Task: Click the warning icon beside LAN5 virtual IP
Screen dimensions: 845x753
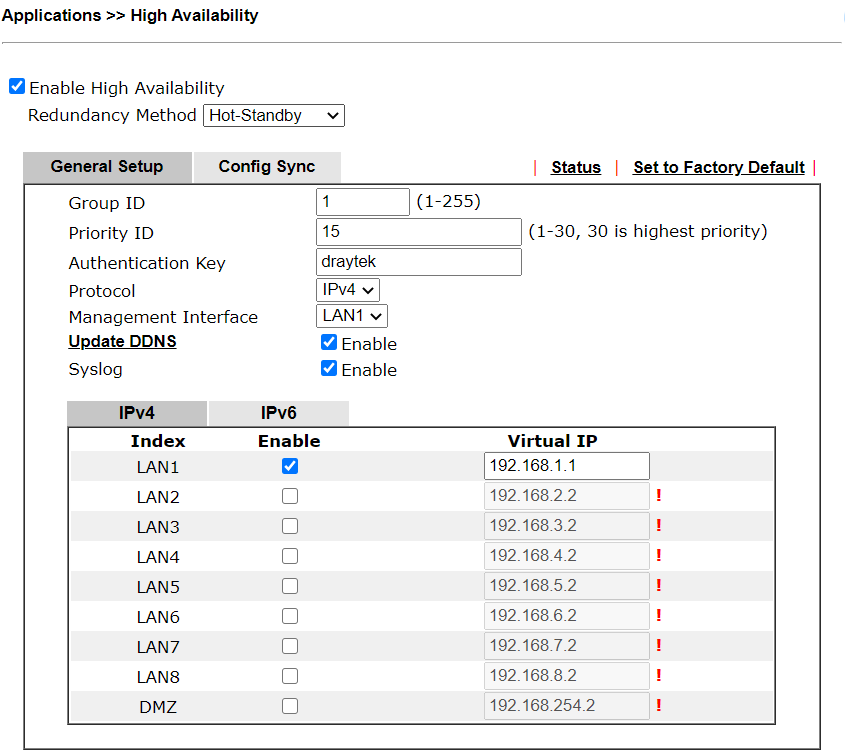Action: (x=659, y=586)
